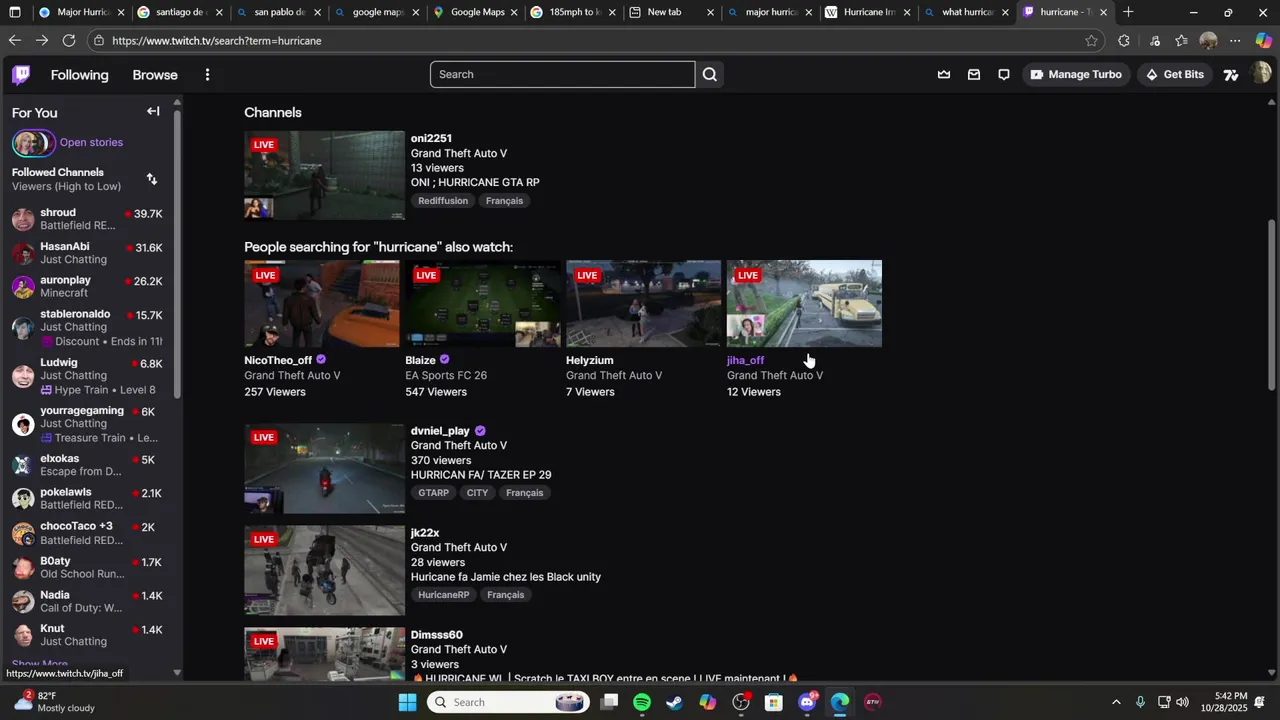Click the CITY tag
Image resolution: width=1280 pixels, height=720 pixels.
pos(477,493)
